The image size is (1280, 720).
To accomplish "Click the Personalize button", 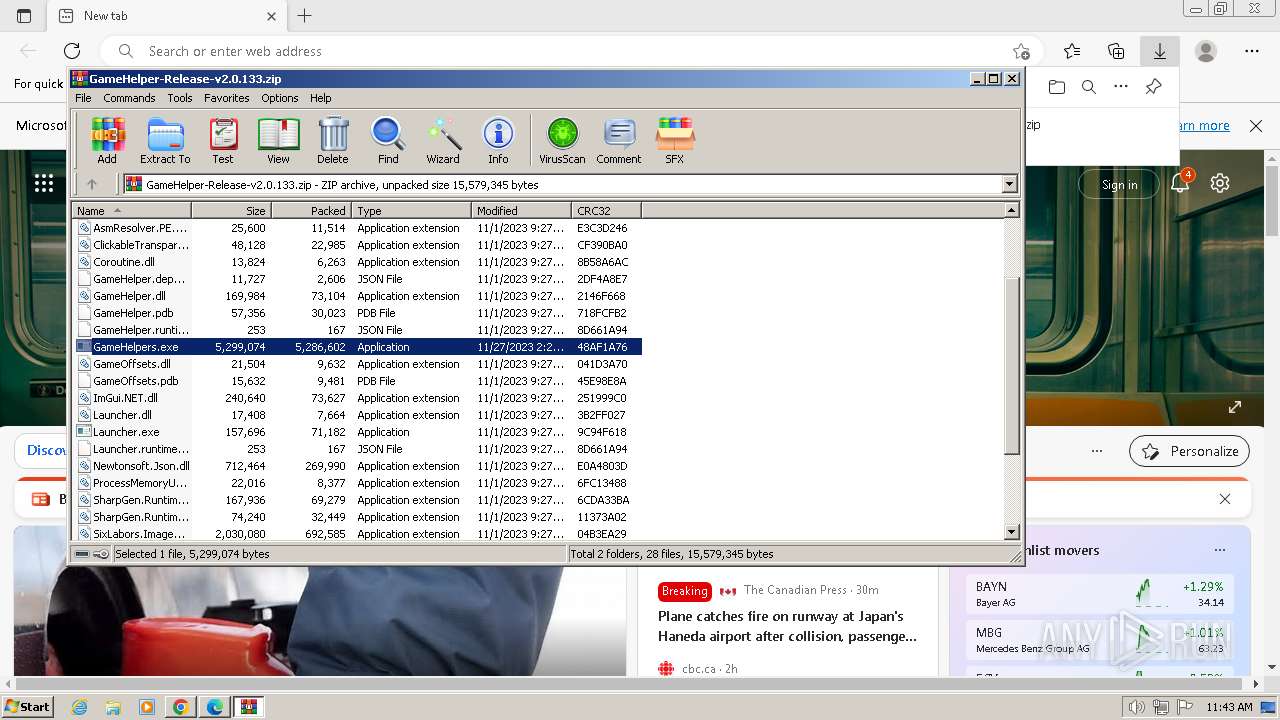I will 1189,451.
